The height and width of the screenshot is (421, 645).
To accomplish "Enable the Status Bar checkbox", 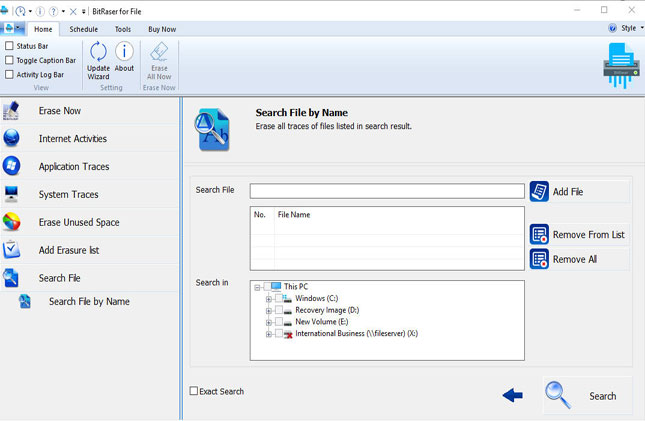I will click(x=9, y=46).
